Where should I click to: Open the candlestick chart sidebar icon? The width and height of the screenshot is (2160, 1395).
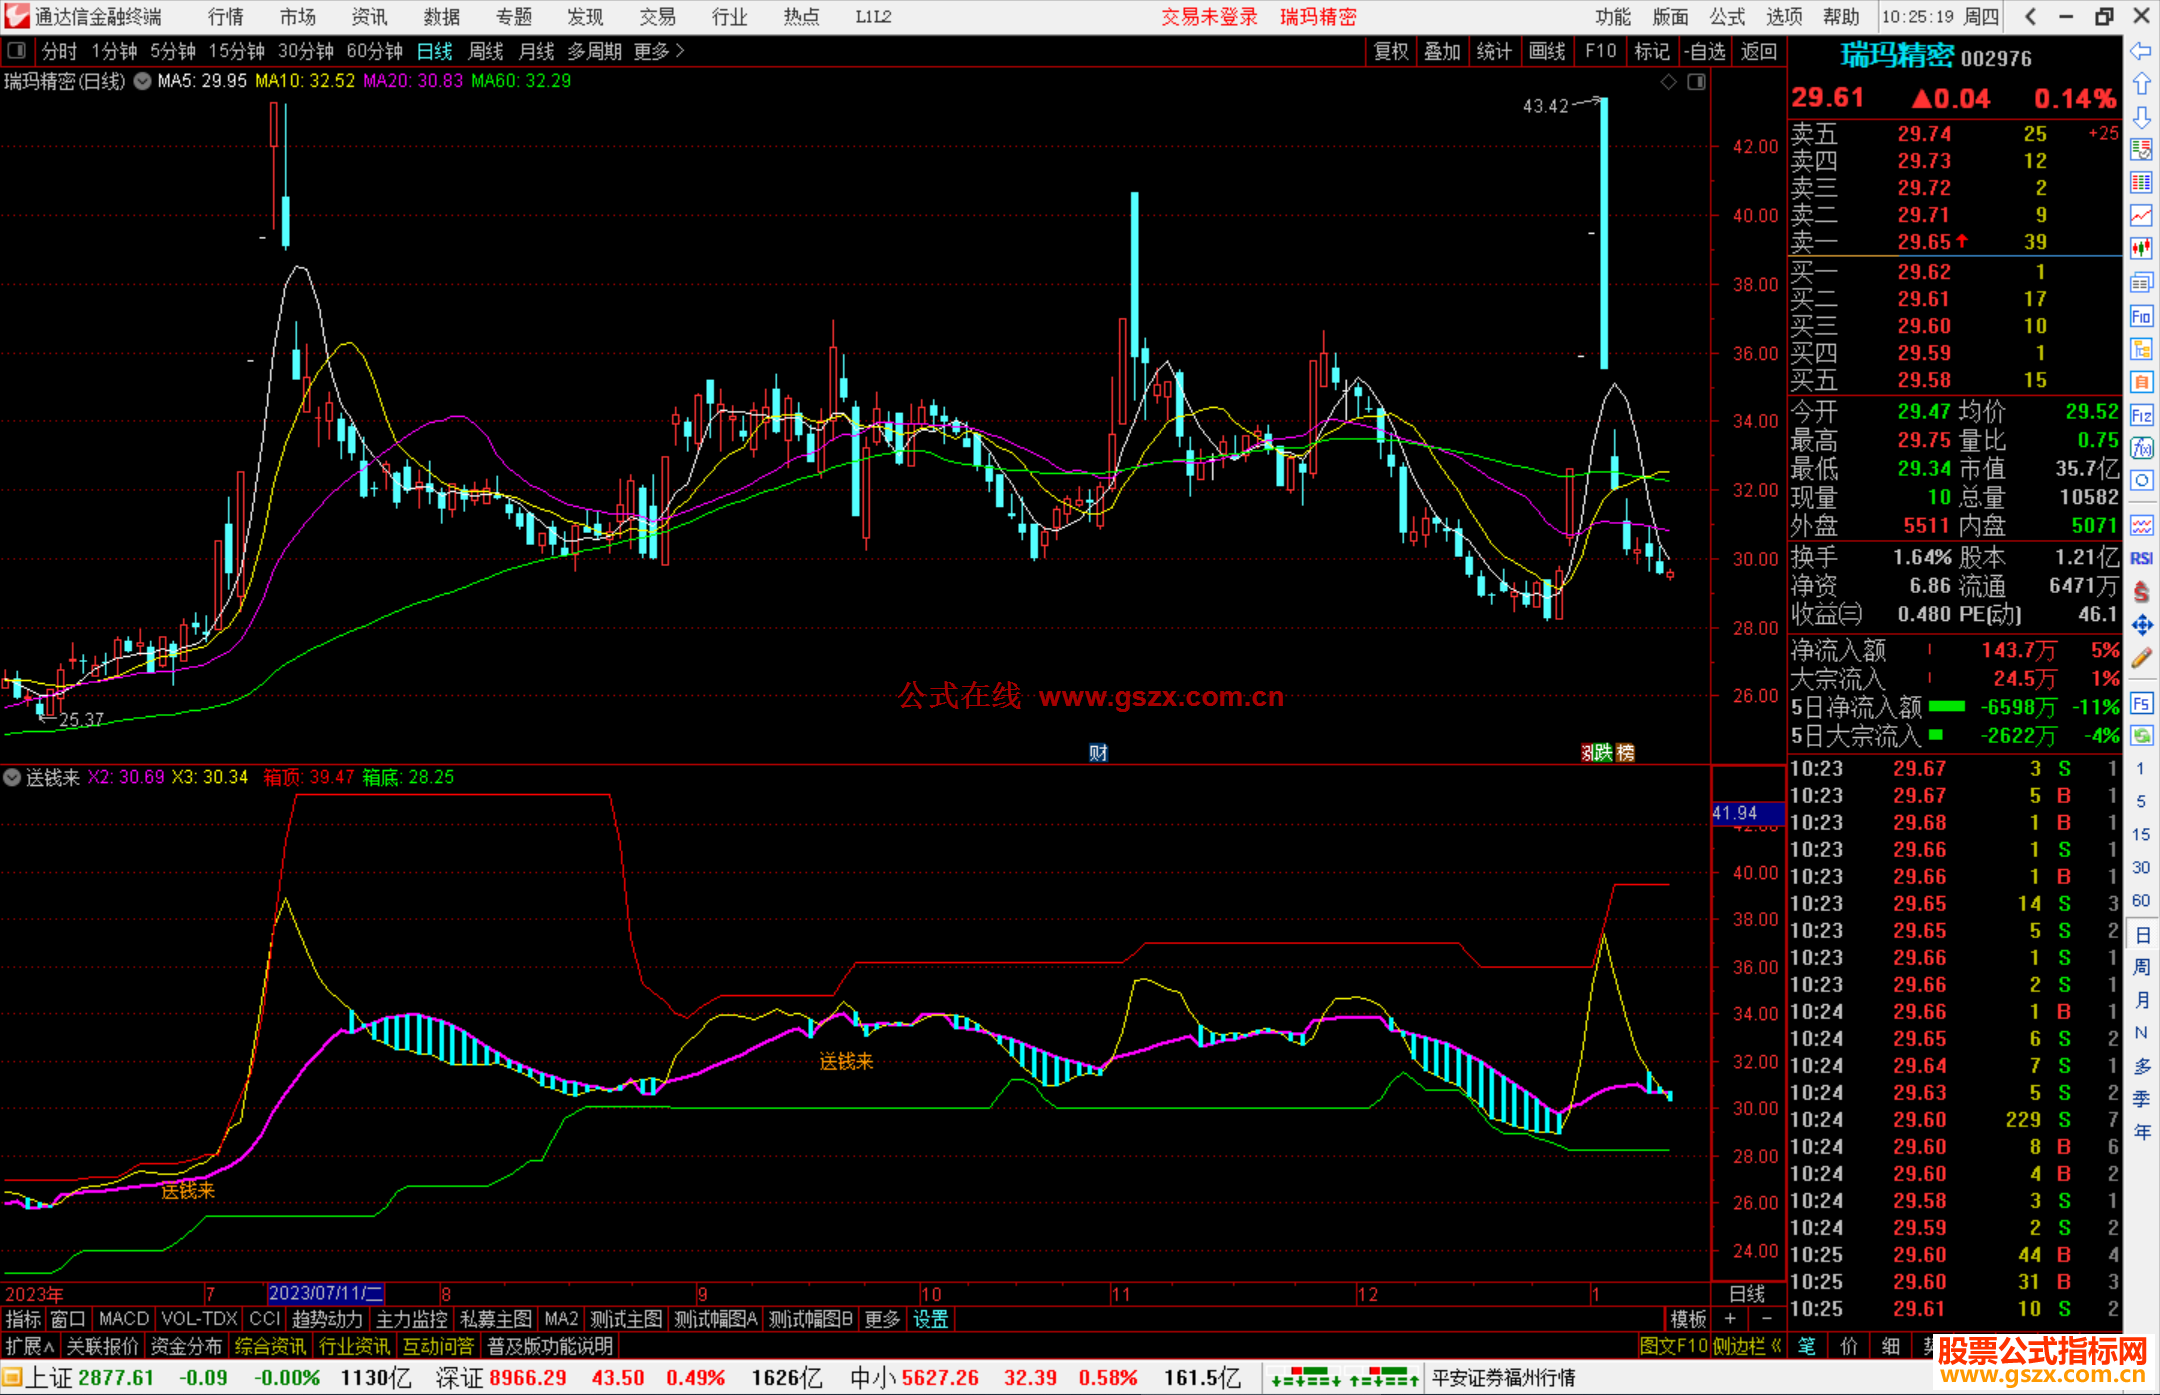(x=2141, y=247)
